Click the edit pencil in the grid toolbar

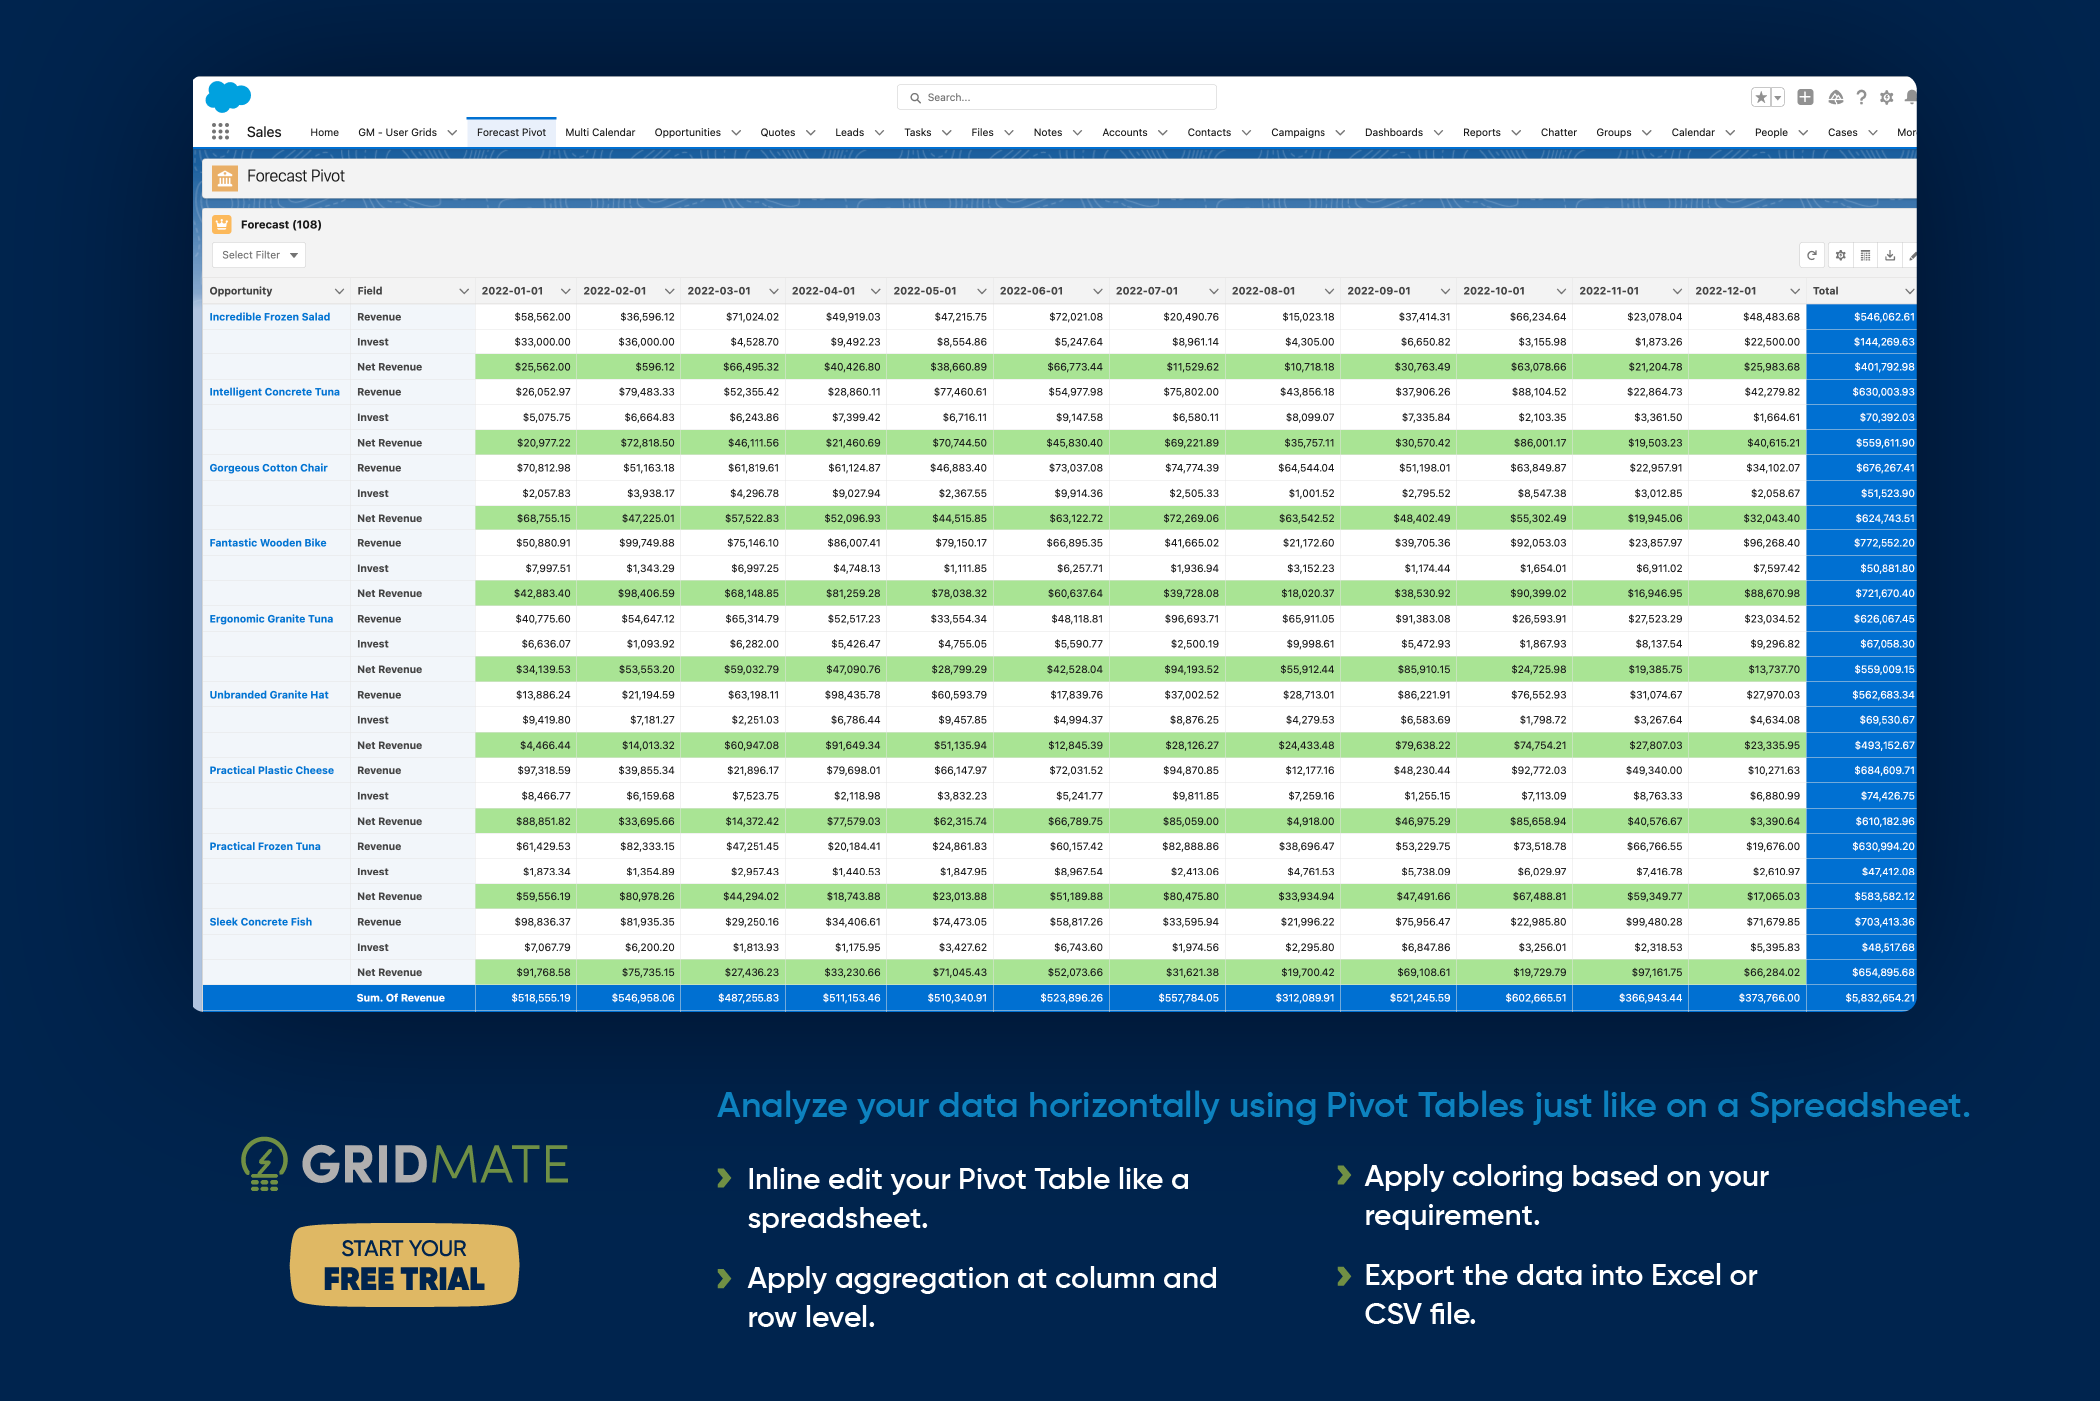click(1911, 255)
